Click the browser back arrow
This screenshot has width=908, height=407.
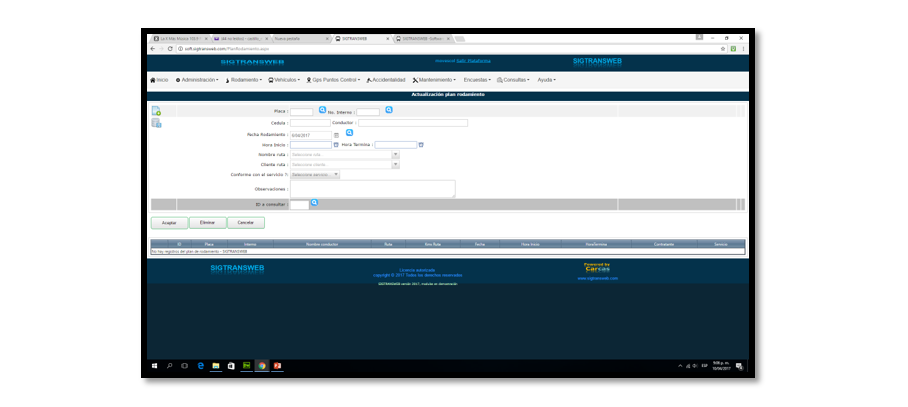click(152, 49)
